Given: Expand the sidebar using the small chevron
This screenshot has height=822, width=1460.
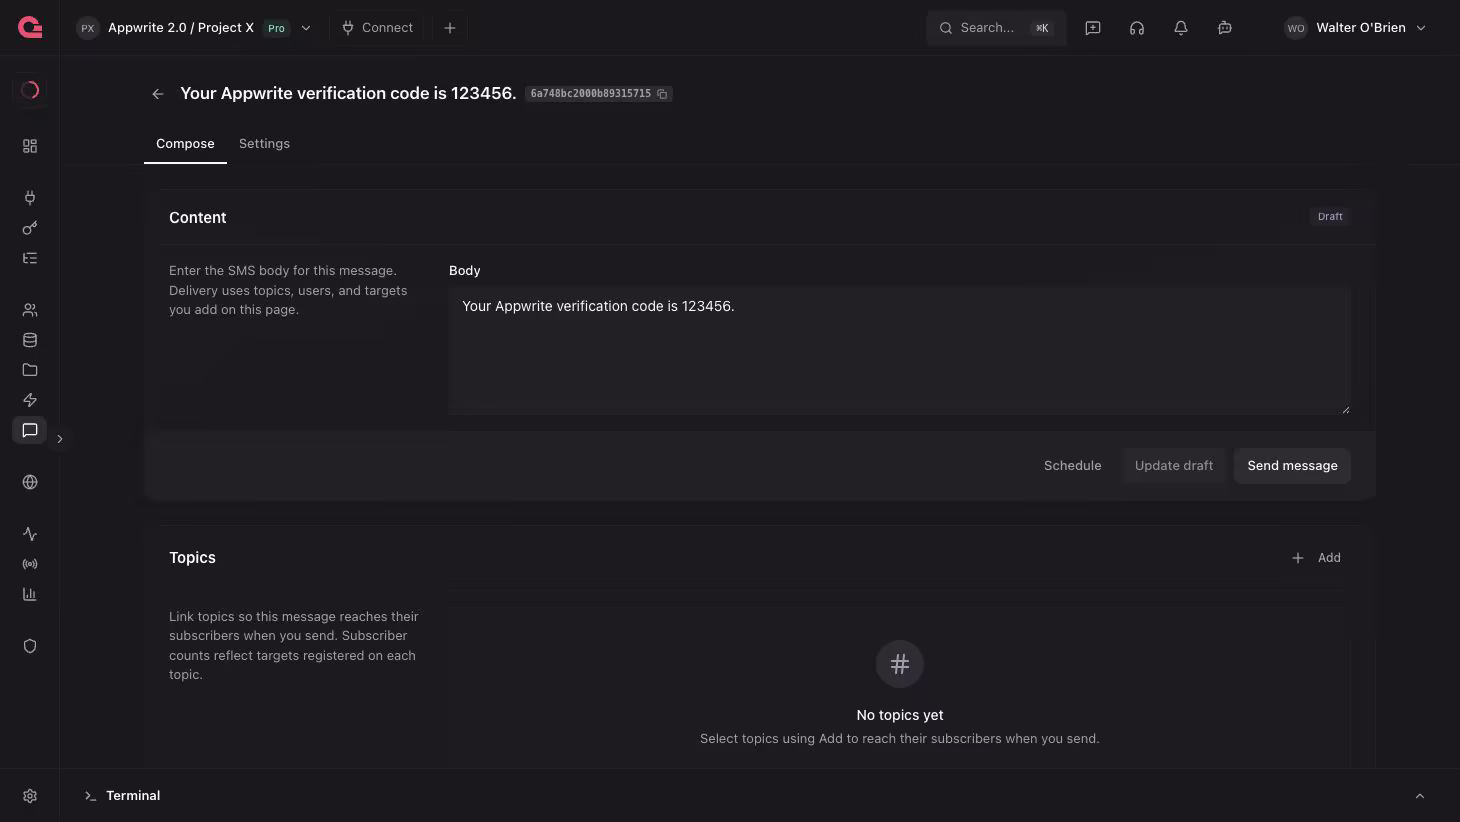Looking at the screenshot, I should click(60, 439).
